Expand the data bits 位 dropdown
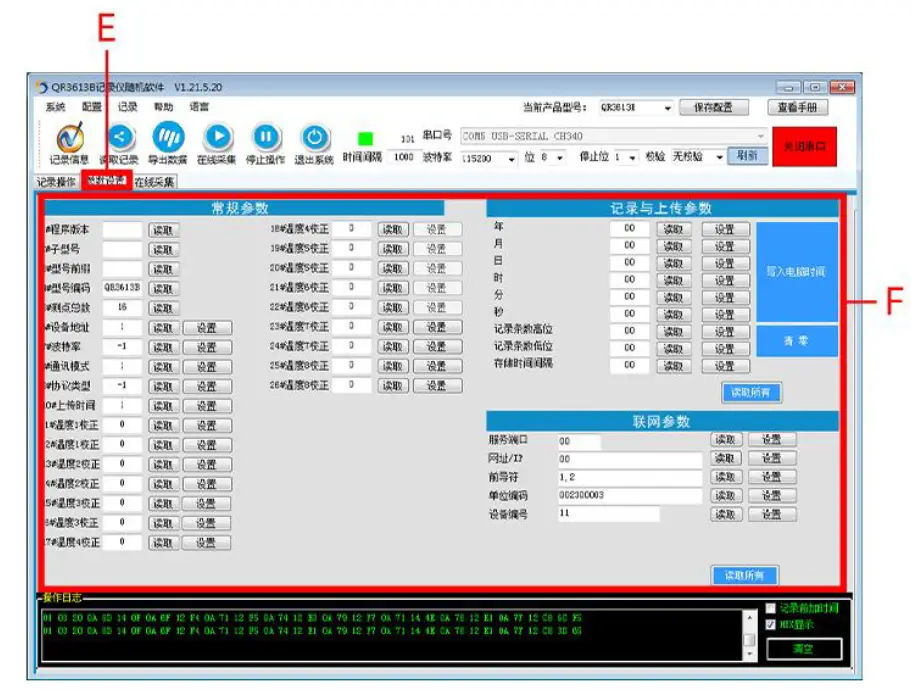The width and height of the screenshot is (911, 700). pos(559,158)
